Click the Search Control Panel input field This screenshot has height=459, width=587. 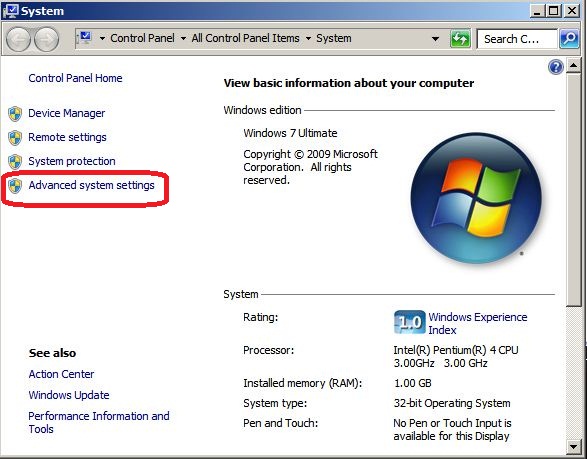(517, 39)
